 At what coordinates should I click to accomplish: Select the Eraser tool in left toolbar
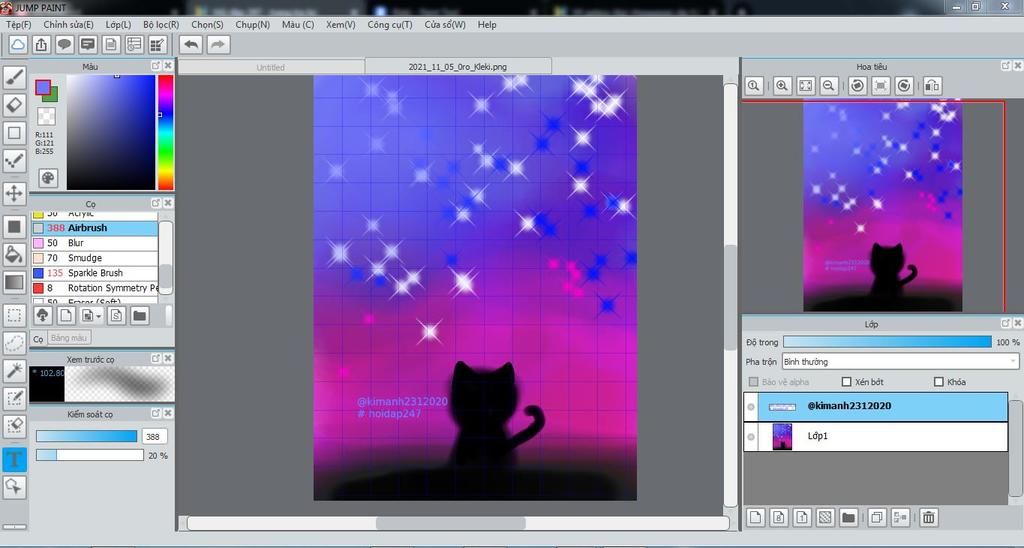tap(14, 105)
